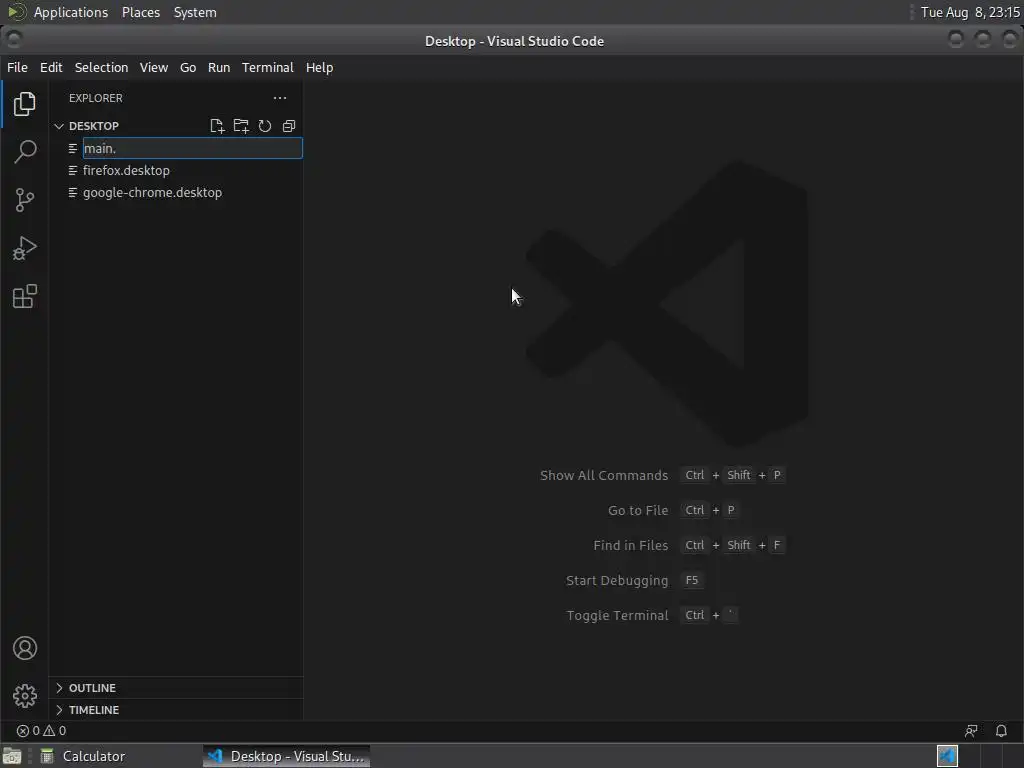Open the Accounts menu icon
The height and width of the screenshot is (768, 1024).
pos(25,648)
